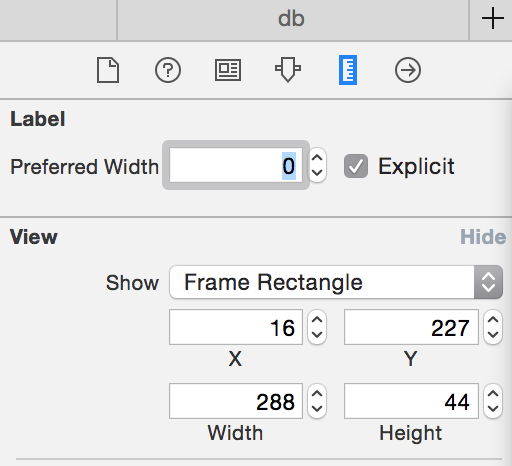Click the X field showing 16

point(236,327)
